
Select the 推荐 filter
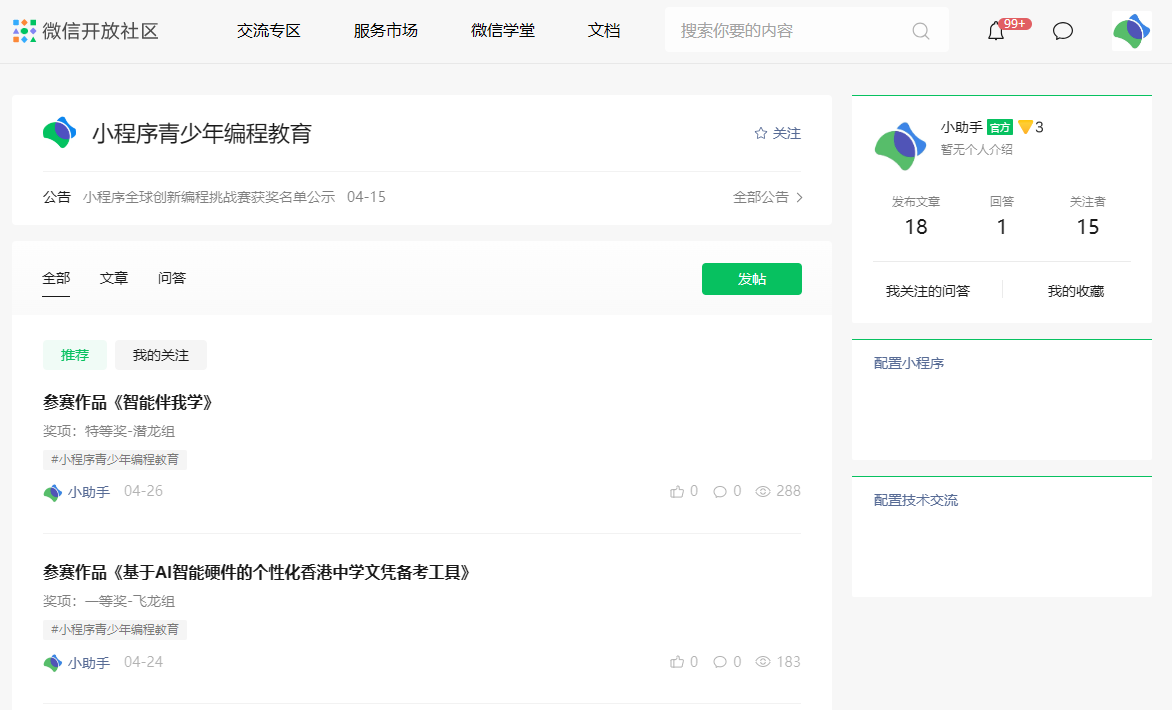[x=75, y=355]
